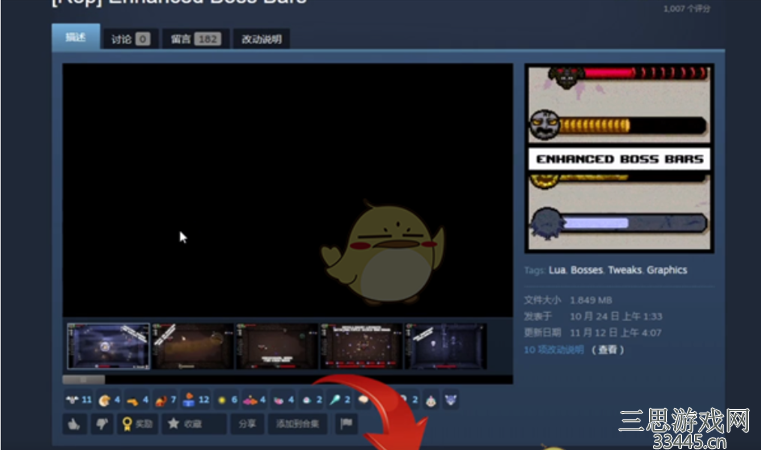Click the Graphics tag
The height and width of the screenshot is (450, 761).
tap(667, 270)
